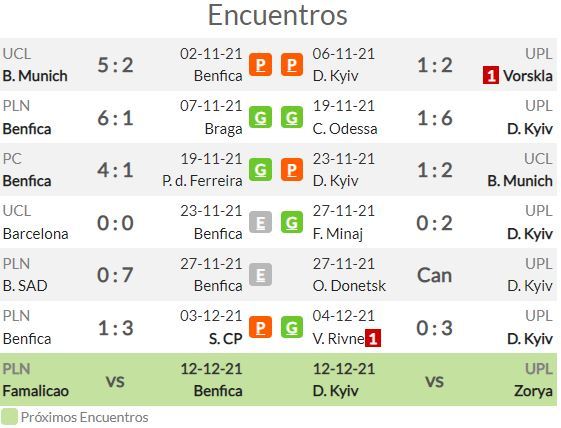The height and width of the screenshot is (428, 561).
Task: Click the Encuentros heading
Action: (x=278, y=15)
